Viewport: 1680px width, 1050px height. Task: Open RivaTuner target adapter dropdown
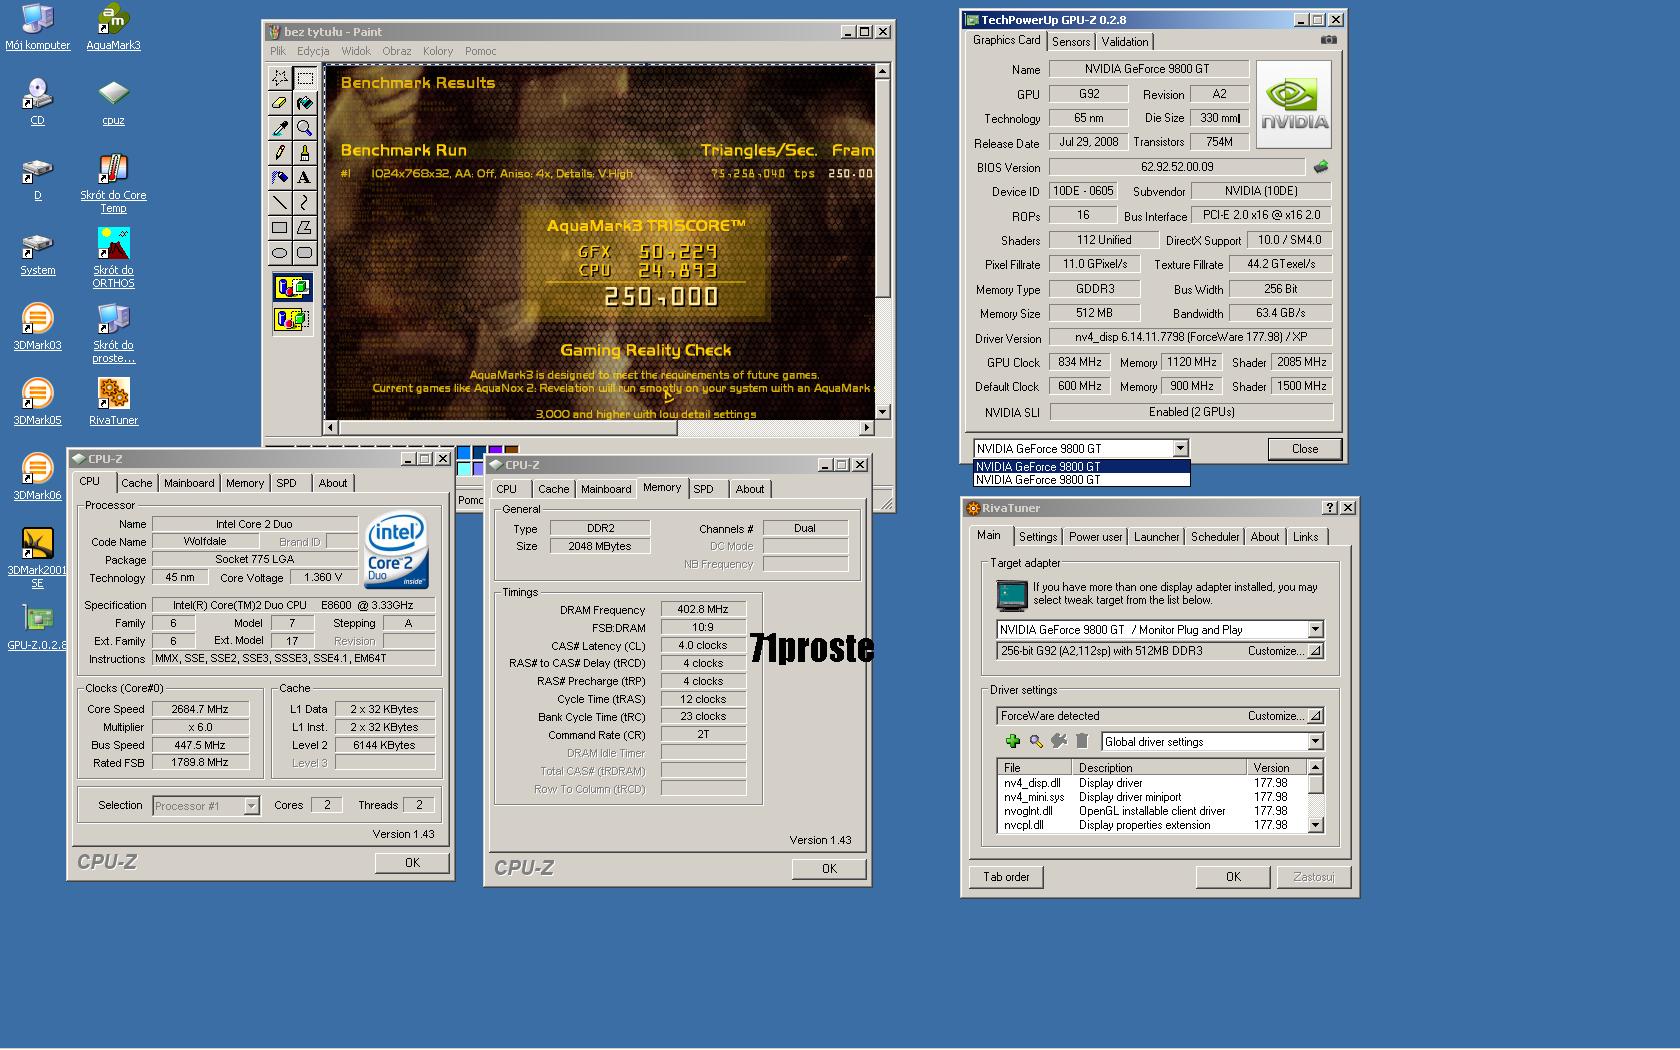point(1315,629)
